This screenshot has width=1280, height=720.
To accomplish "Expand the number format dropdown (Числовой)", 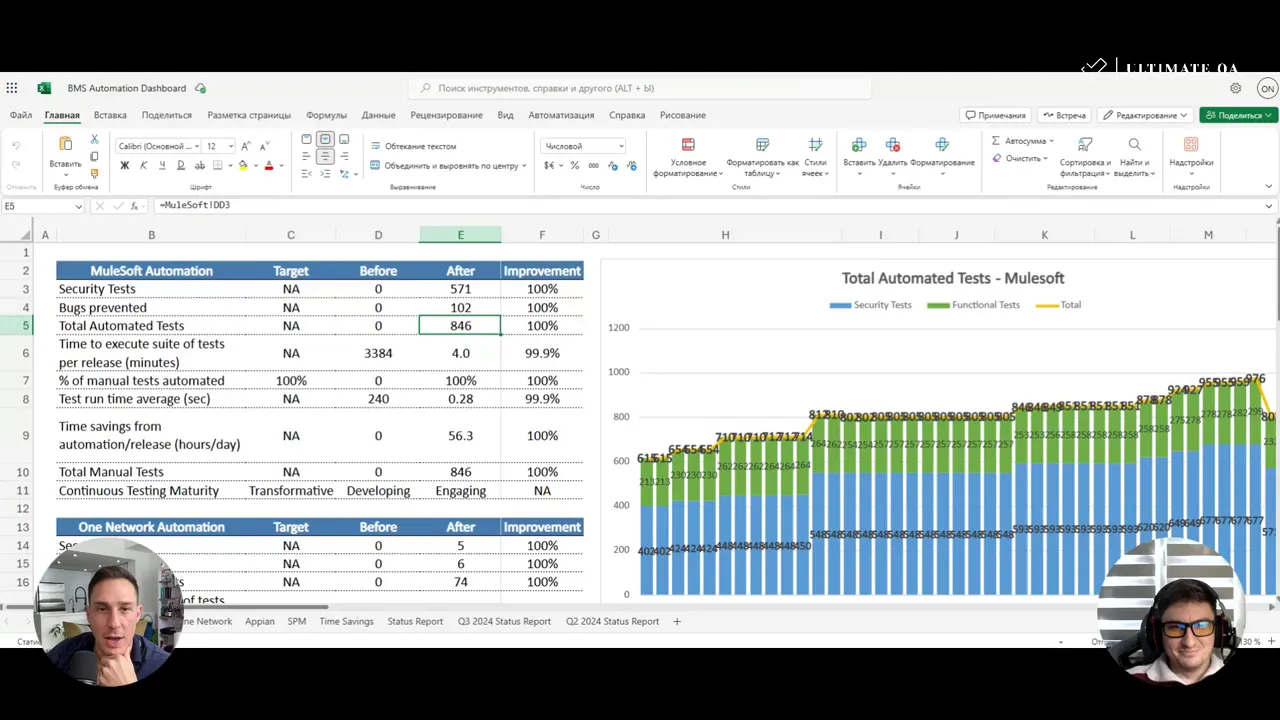I will coord(620,146).
